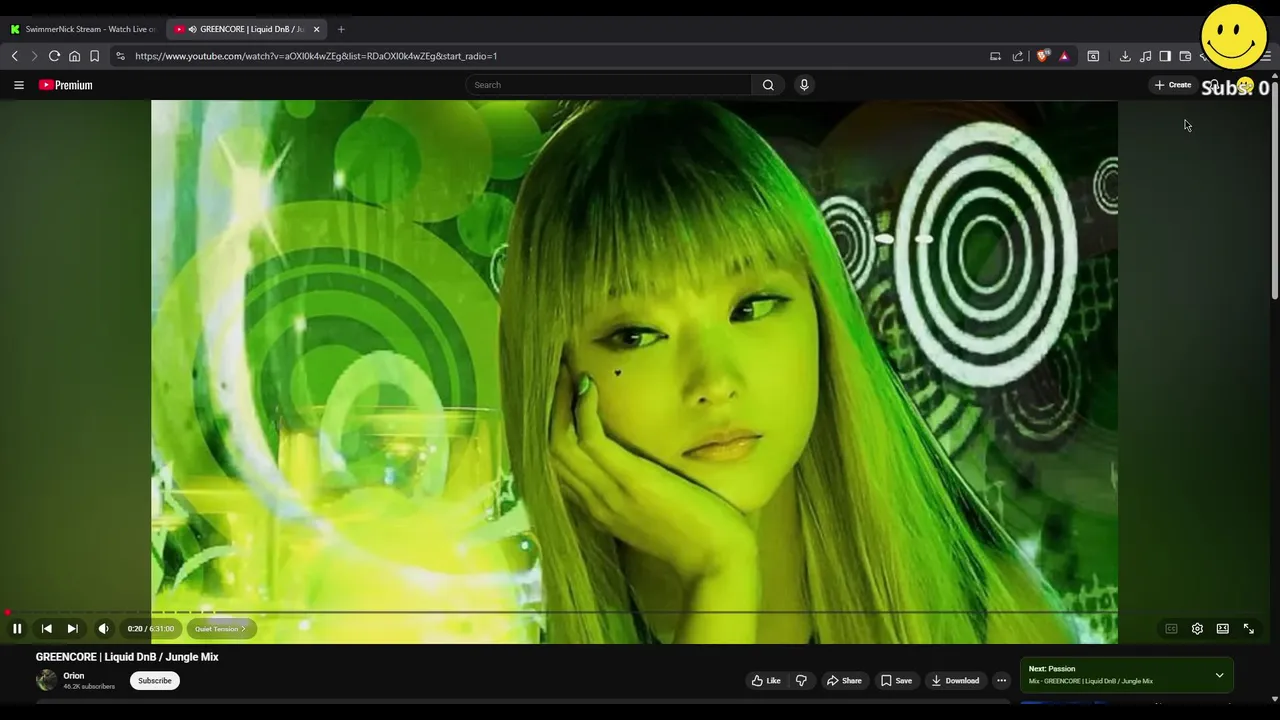Open a new browser tab
Viewport: 1280px width, 720px height.
(341, 29)
